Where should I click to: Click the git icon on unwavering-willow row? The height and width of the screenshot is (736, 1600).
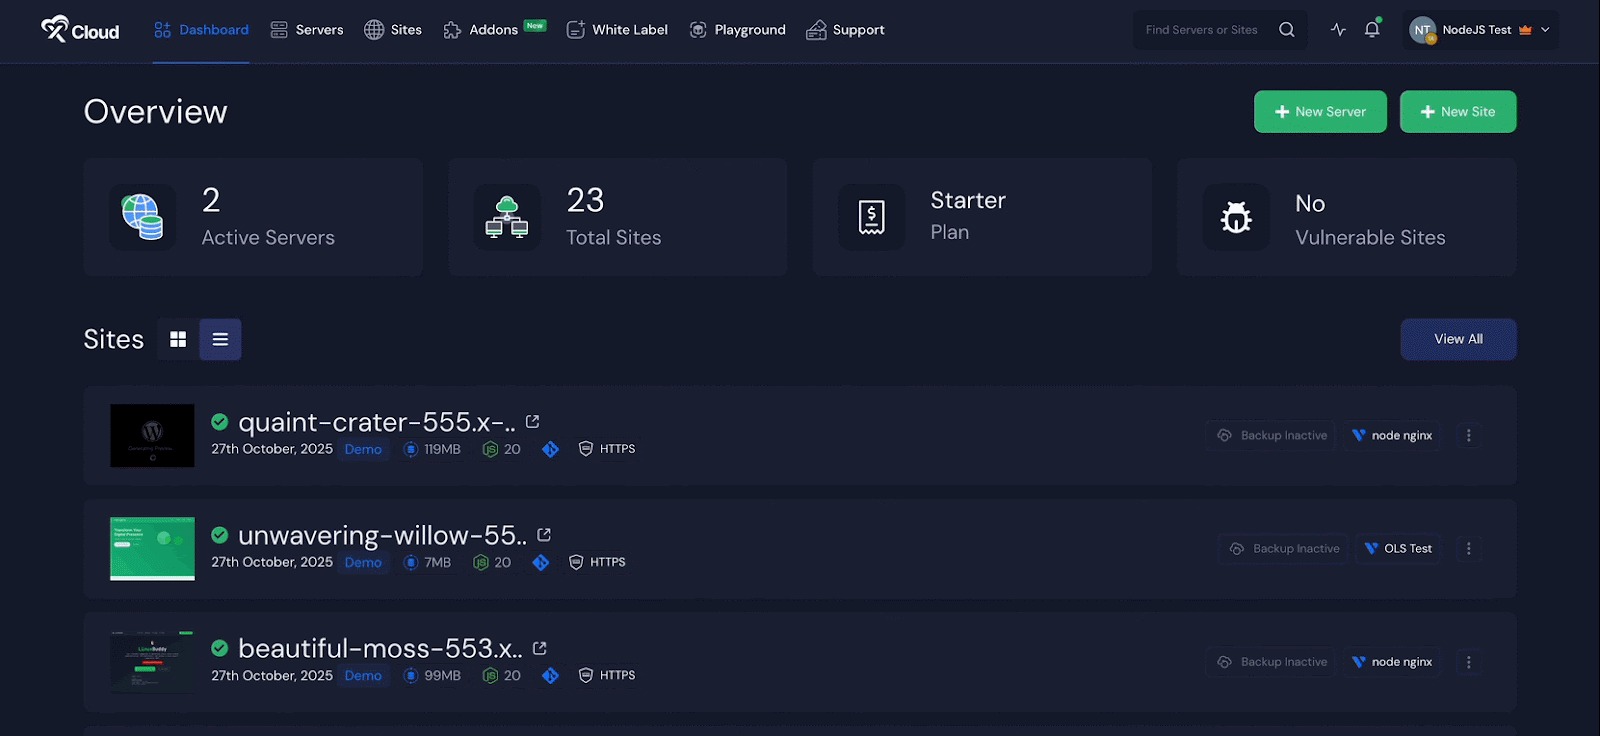click(541, 562)
